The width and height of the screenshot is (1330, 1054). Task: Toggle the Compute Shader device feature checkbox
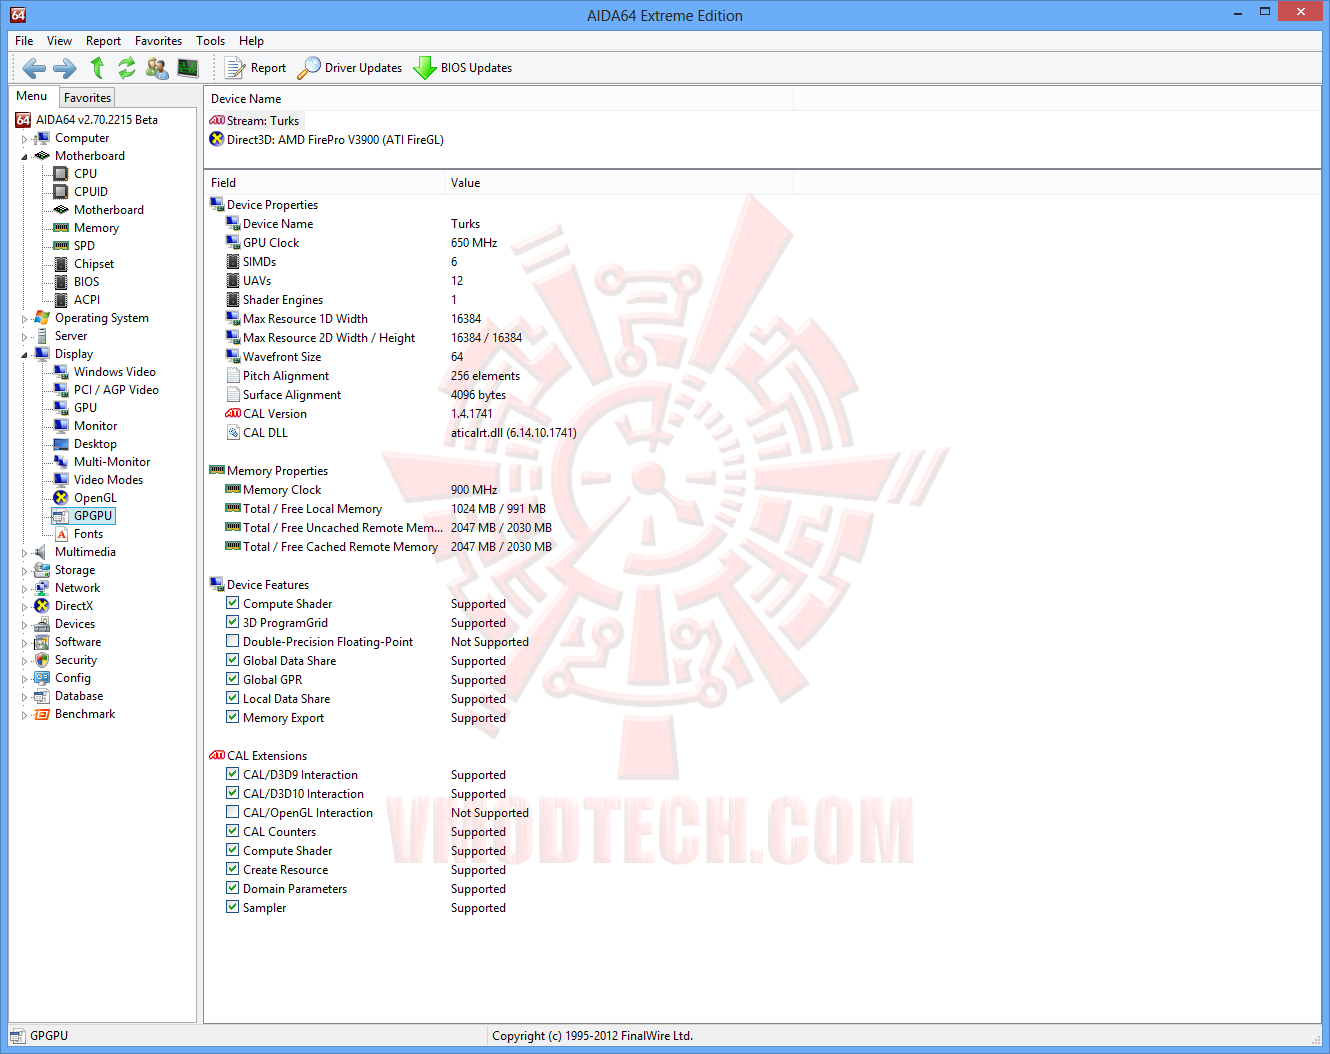233,604
